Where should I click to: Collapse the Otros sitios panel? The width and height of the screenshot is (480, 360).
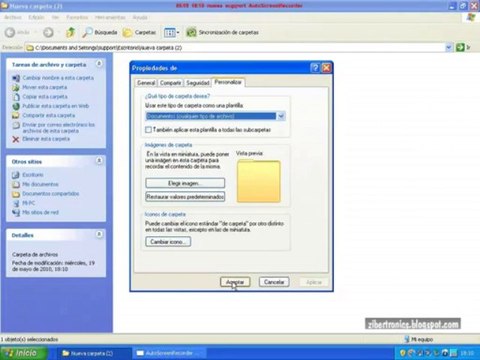[x=99, y=161]
